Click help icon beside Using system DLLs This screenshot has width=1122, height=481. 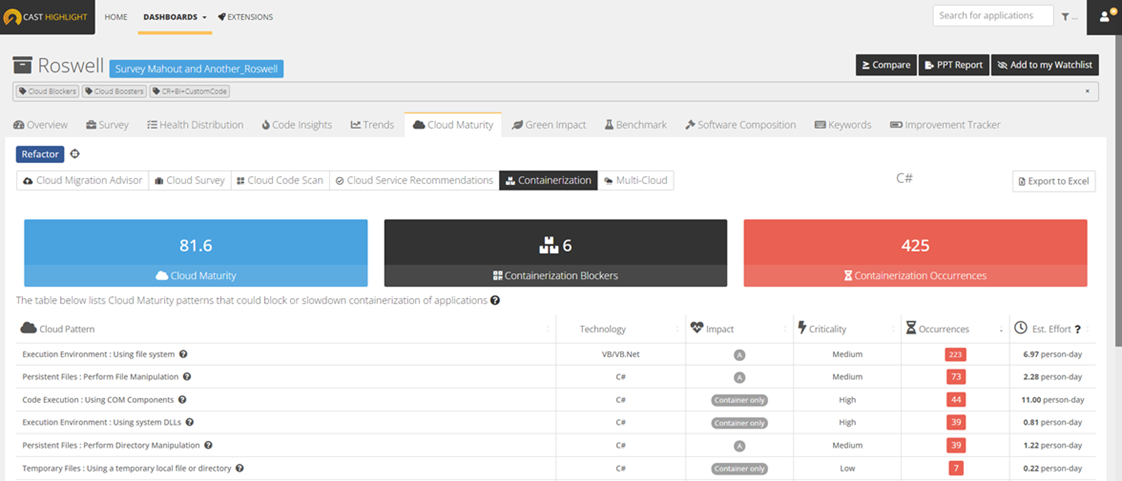pyautogui.click(x=189, y=422)
